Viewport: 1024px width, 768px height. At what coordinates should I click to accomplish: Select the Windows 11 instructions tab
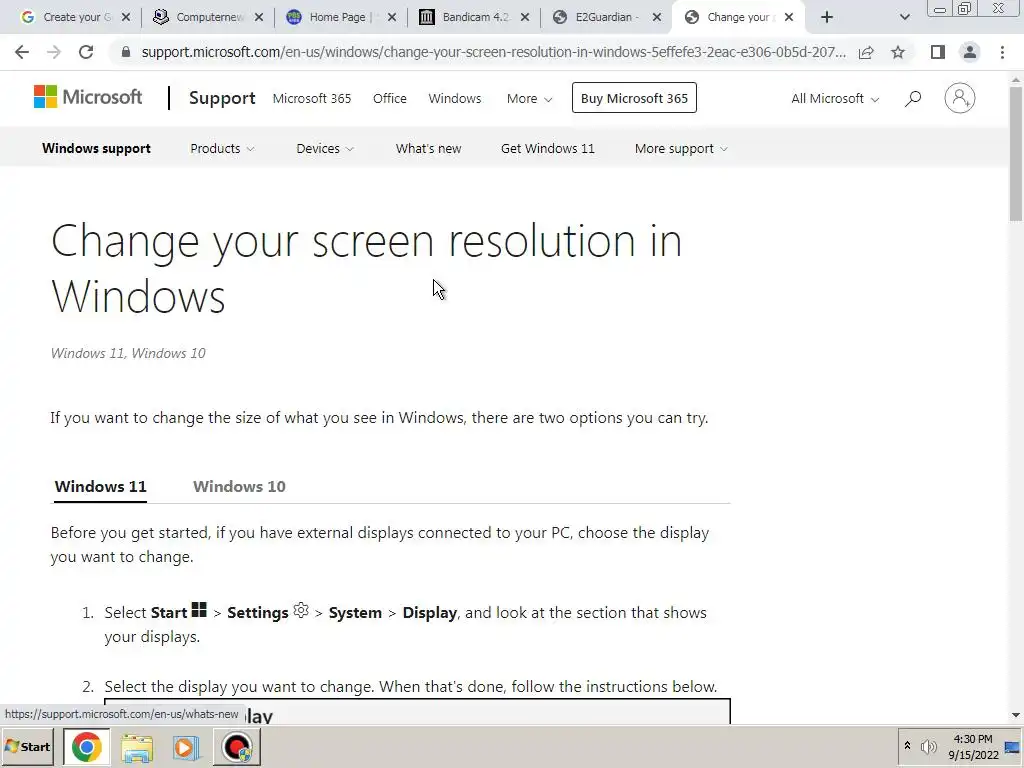click(x=101, y=487)
